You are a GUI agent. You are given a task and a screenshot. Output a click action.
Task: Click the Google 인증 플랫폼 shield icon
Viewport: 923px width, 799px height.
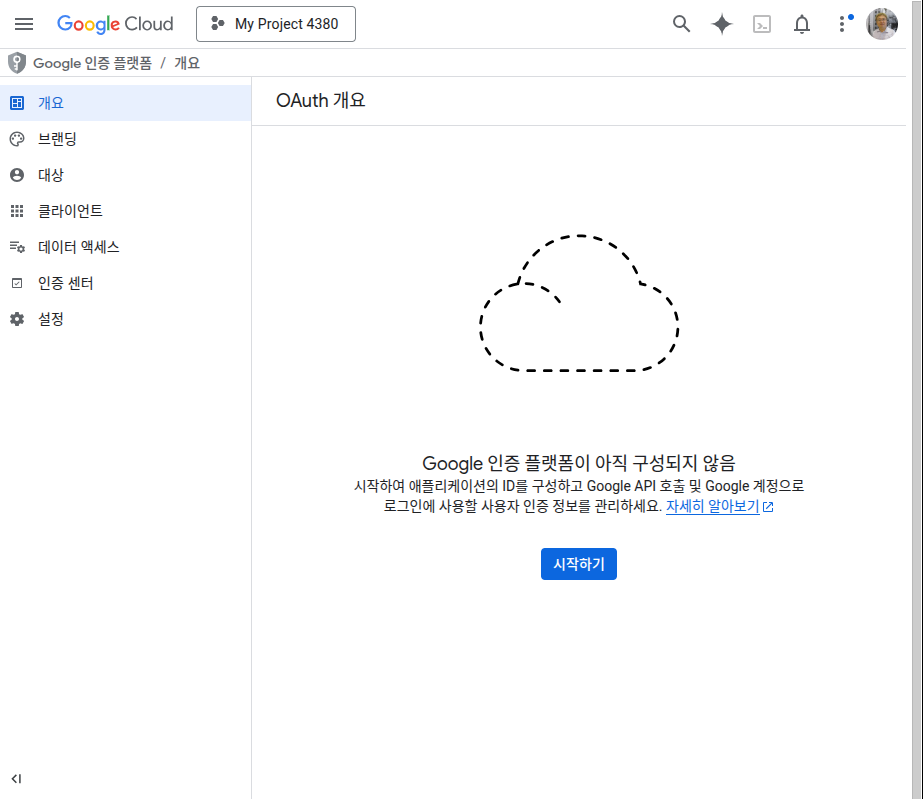pyautogui.click(x=16, y=63)
